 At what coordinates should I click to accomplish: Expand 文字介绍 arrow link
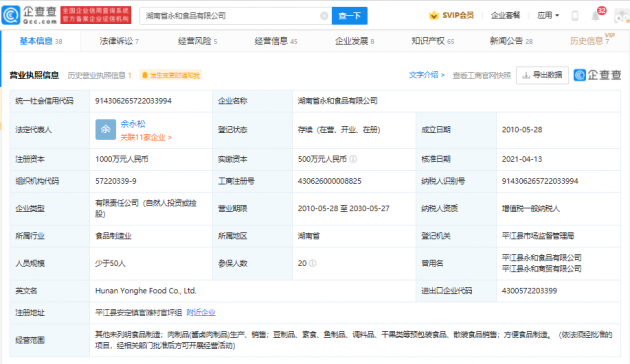[x=427, y=75]
